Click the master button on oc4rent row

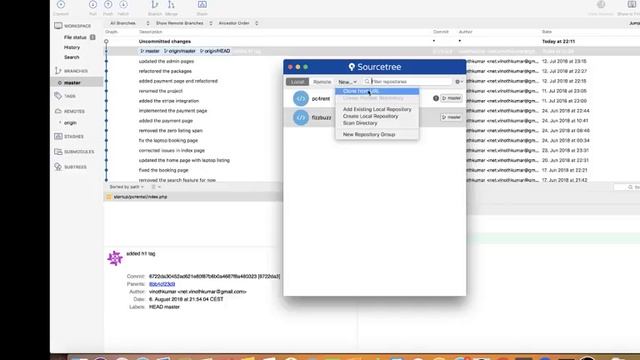(451, 98)
